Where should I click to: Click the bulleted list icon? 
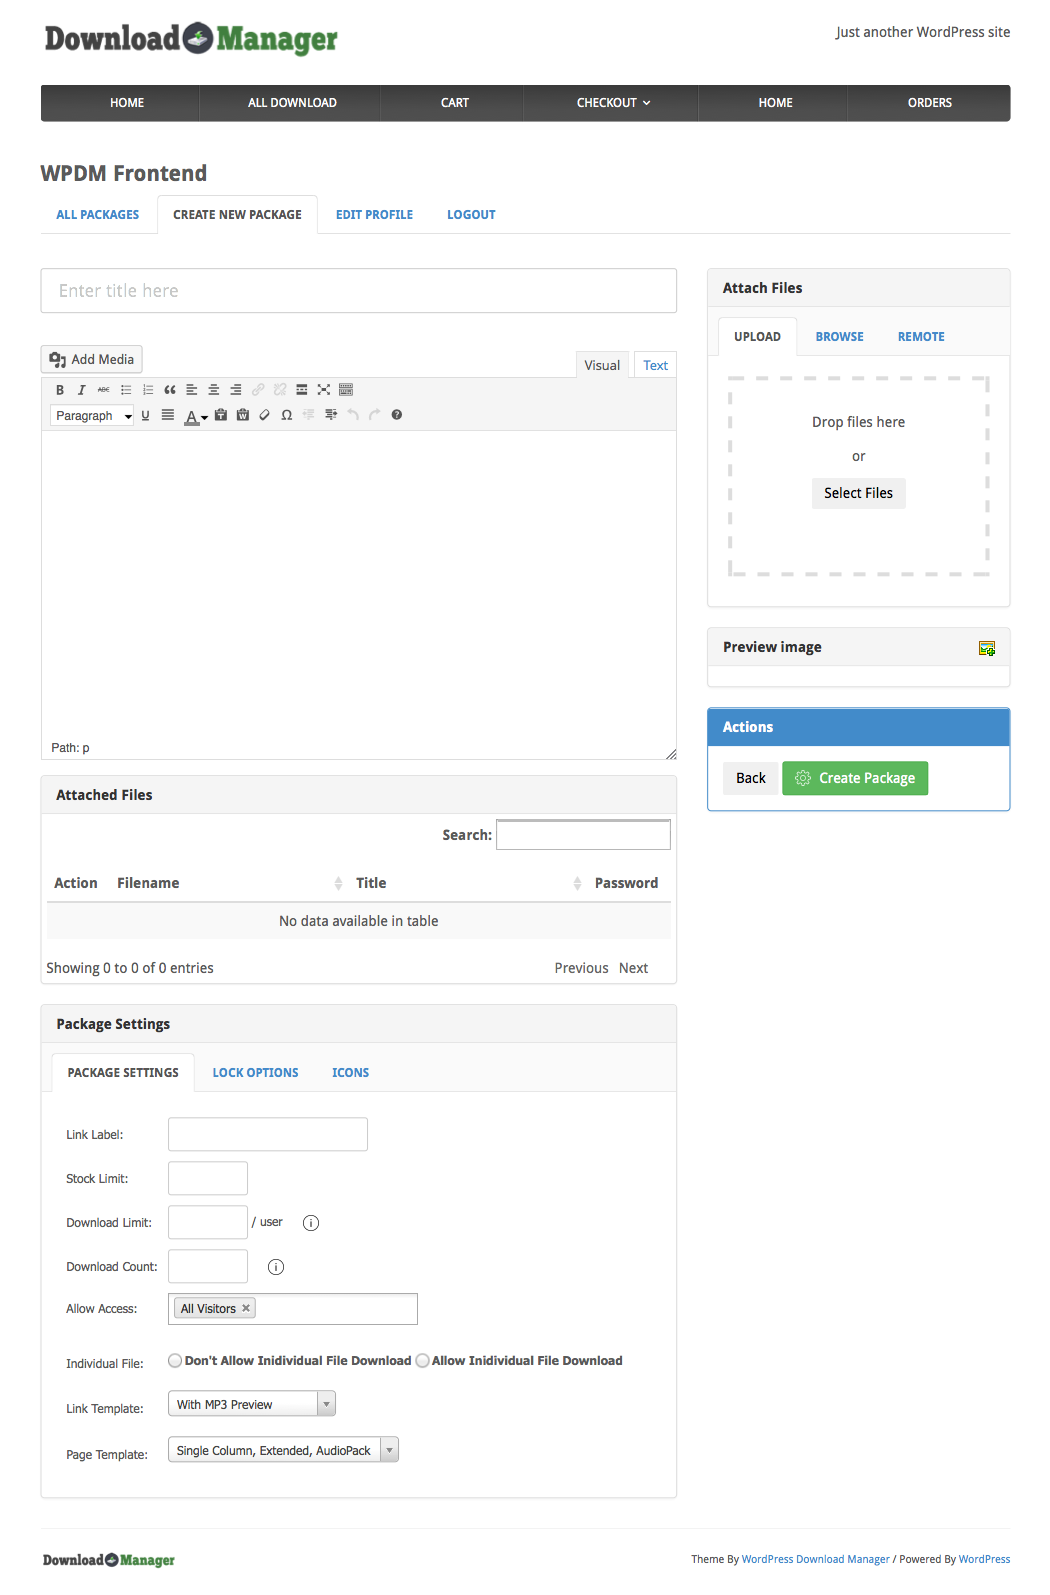(126, 390)
